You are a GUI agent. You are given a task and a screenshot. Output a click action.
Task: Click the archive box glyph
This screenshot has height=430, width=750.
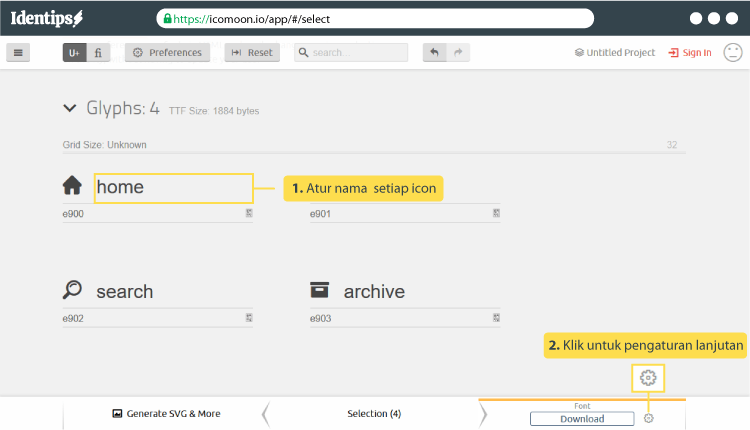[x=320, y=290]
